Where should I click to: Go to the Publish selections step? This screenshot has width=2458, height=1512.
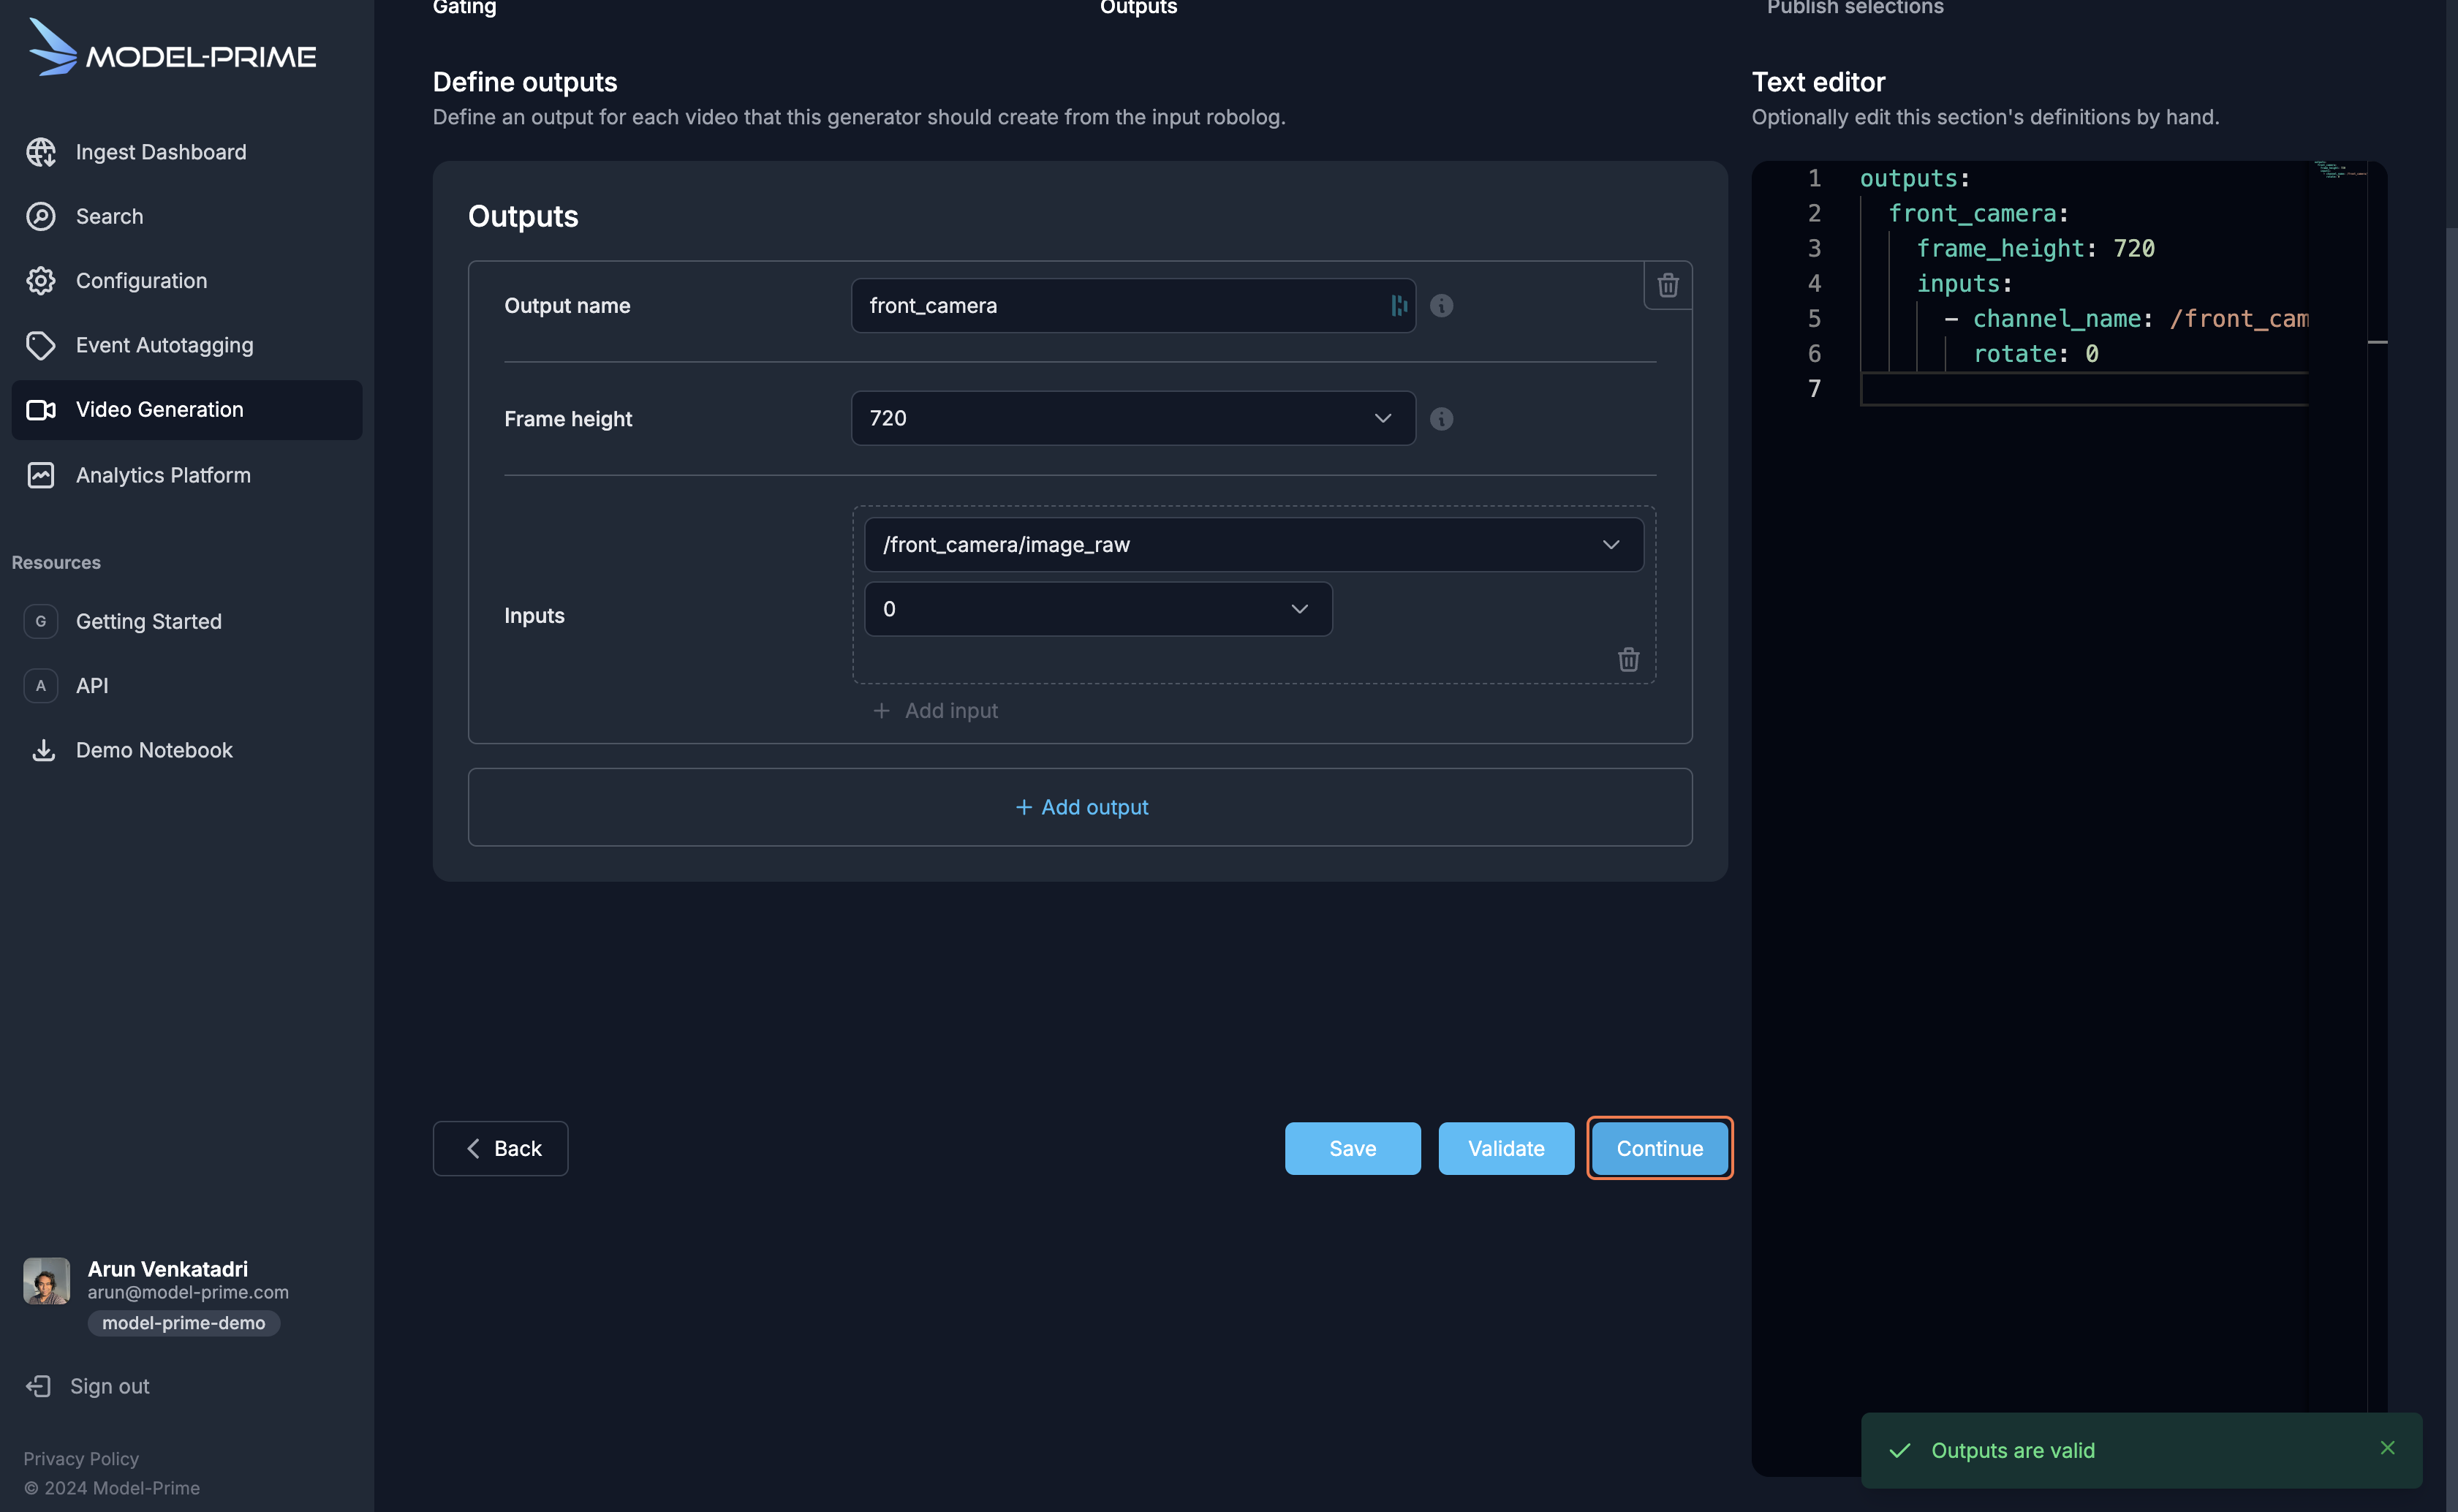[1855, 7]
